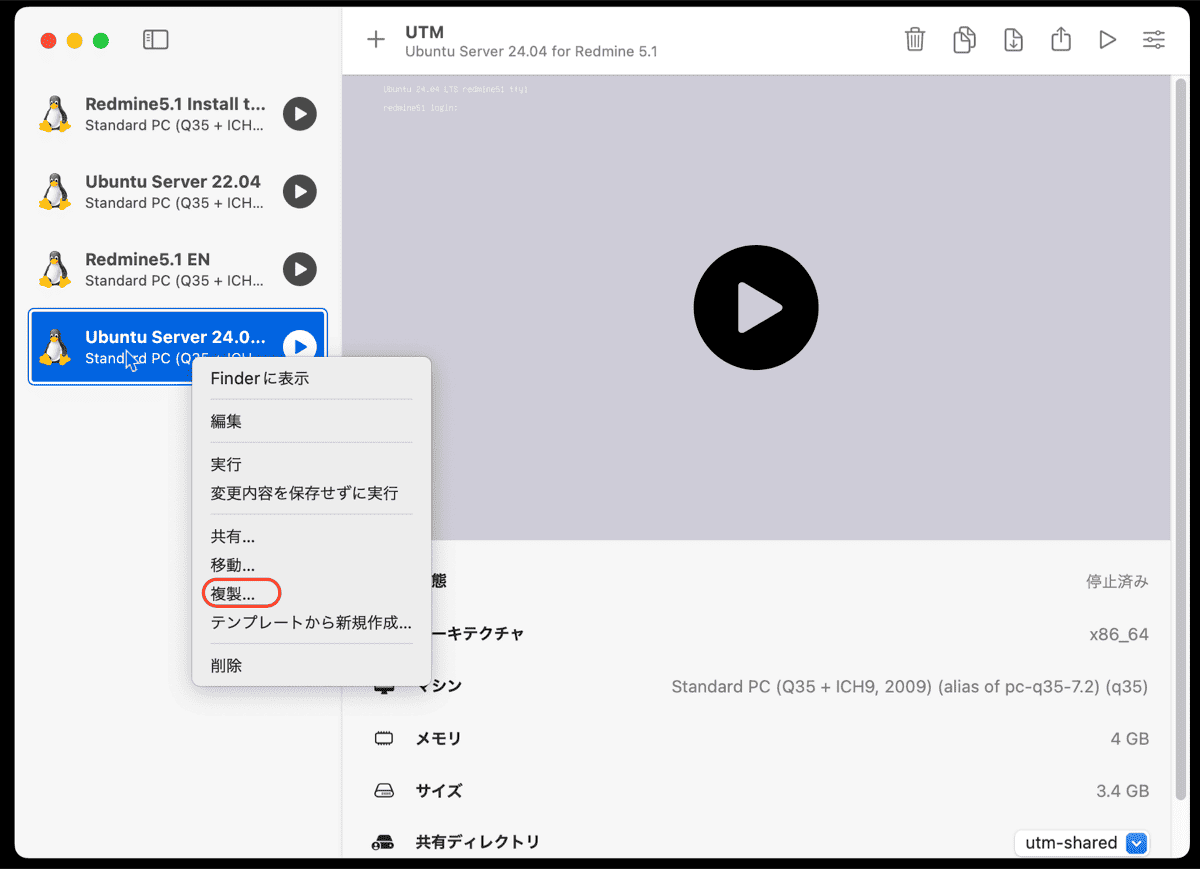Choose テンプレートから新規作成... menu entry
This screenshot has height=869, width=1200.
coord(310,622)
